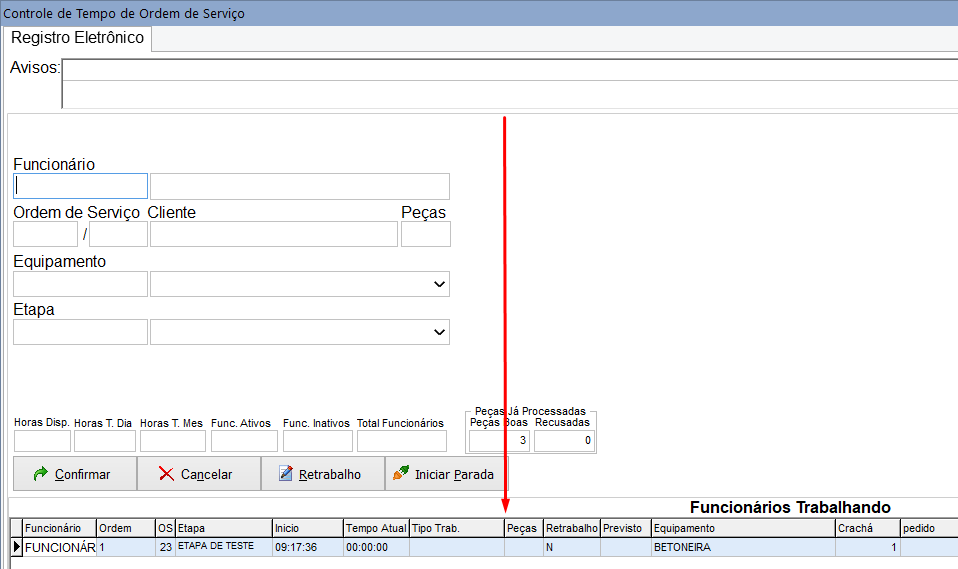Click the pedido column header
This screenshot has height=569, width=958.
(929, 528)
